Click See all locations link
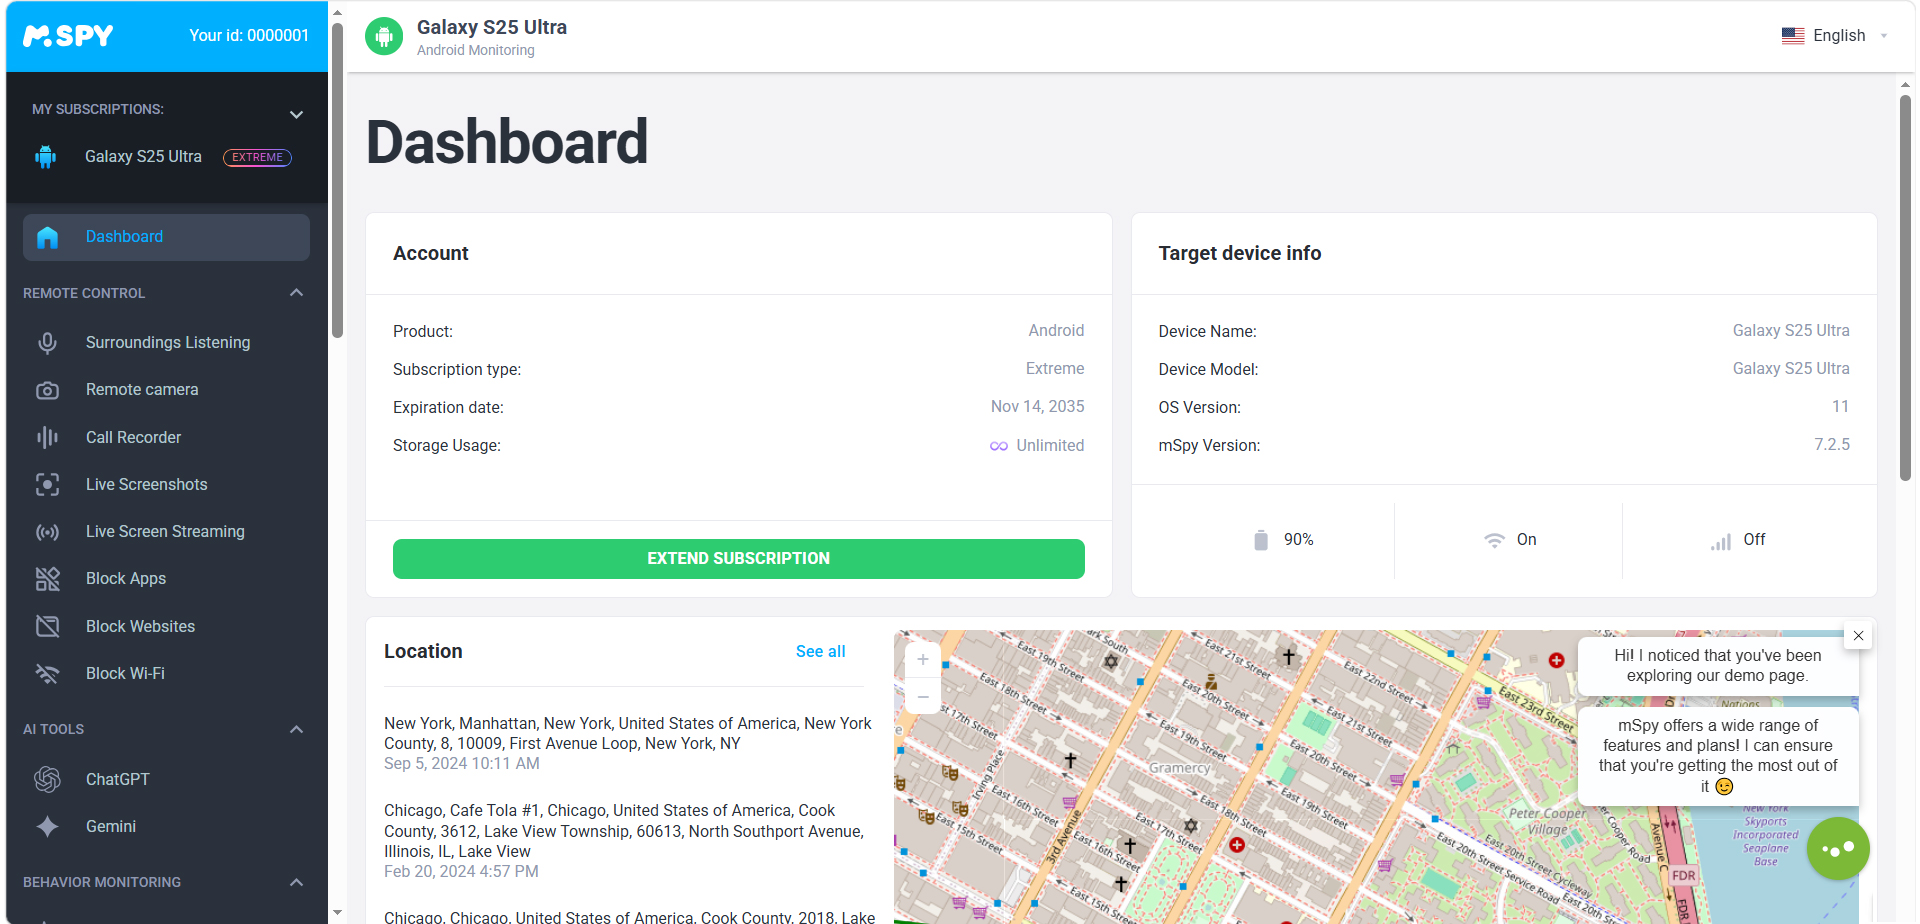1920x924 pixels. (820, 652)
